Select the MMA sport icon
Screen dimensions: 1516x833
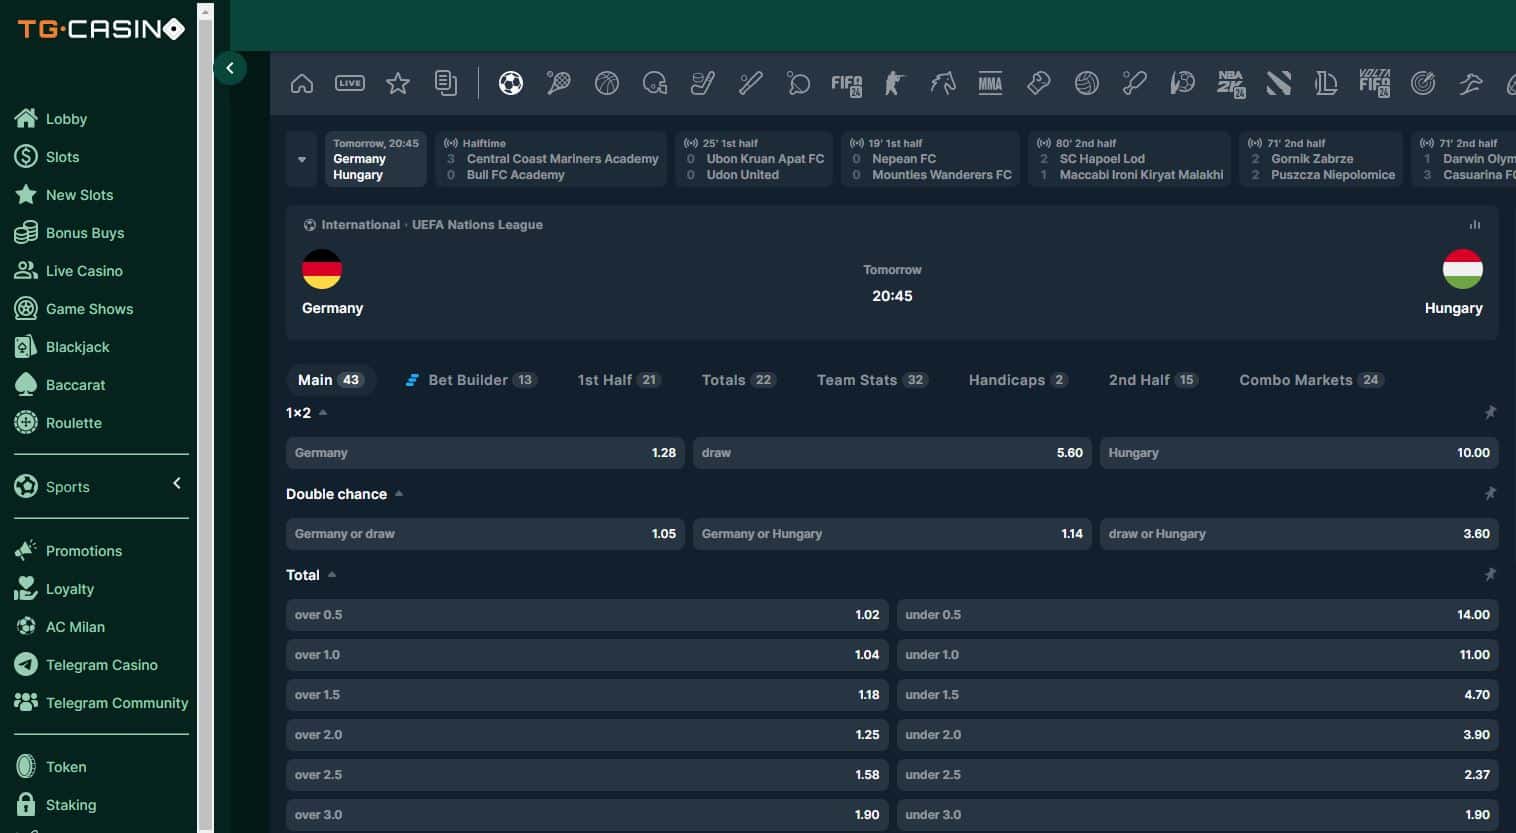pos(990,84)
